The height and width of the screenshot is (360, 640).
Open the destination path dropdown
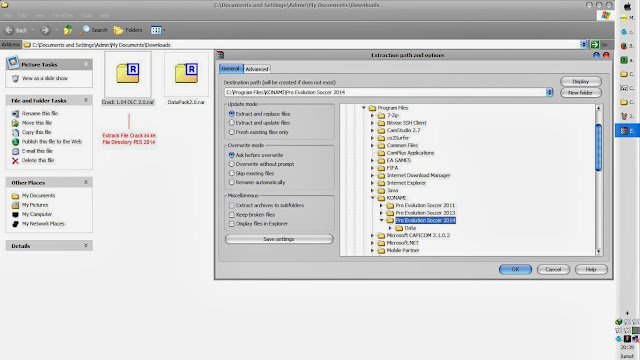coord(550,92)
